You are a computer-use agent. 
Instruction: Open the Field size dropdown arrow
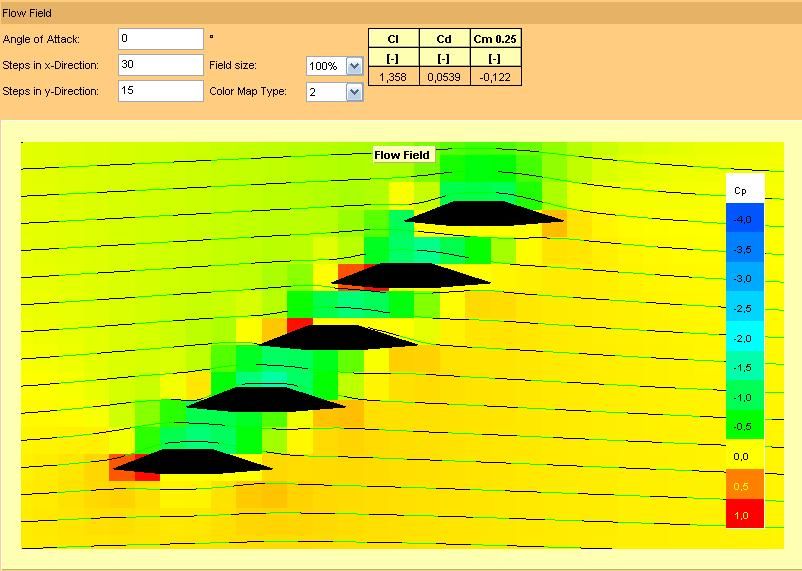[x=354, y=66]
